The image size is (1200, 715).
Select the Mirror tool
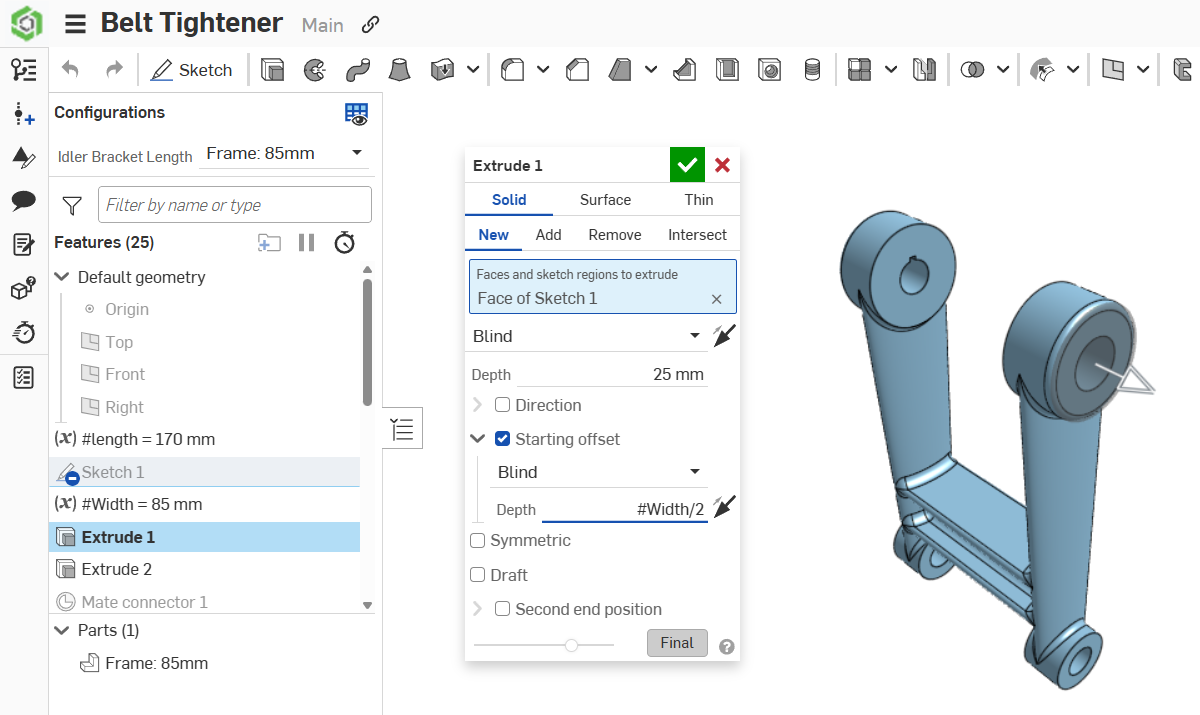(923, 70)
